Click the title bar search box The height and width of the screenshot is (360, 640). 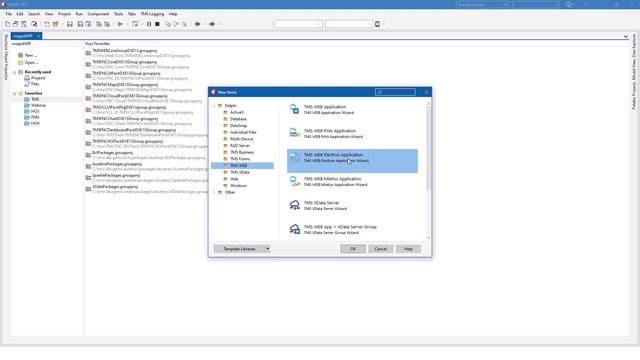[536, 4]
